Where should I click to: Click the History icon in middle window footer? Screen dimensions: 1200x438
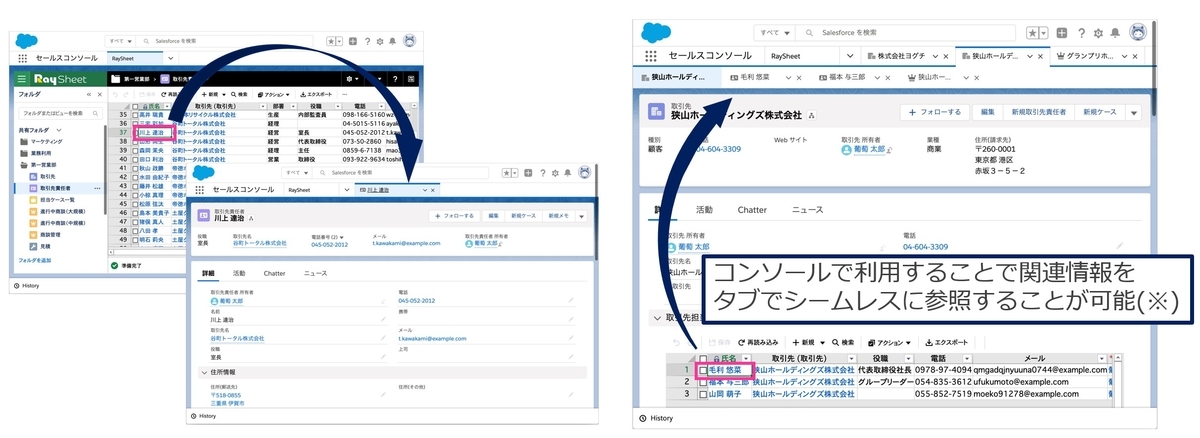click(x=194, y=415)
